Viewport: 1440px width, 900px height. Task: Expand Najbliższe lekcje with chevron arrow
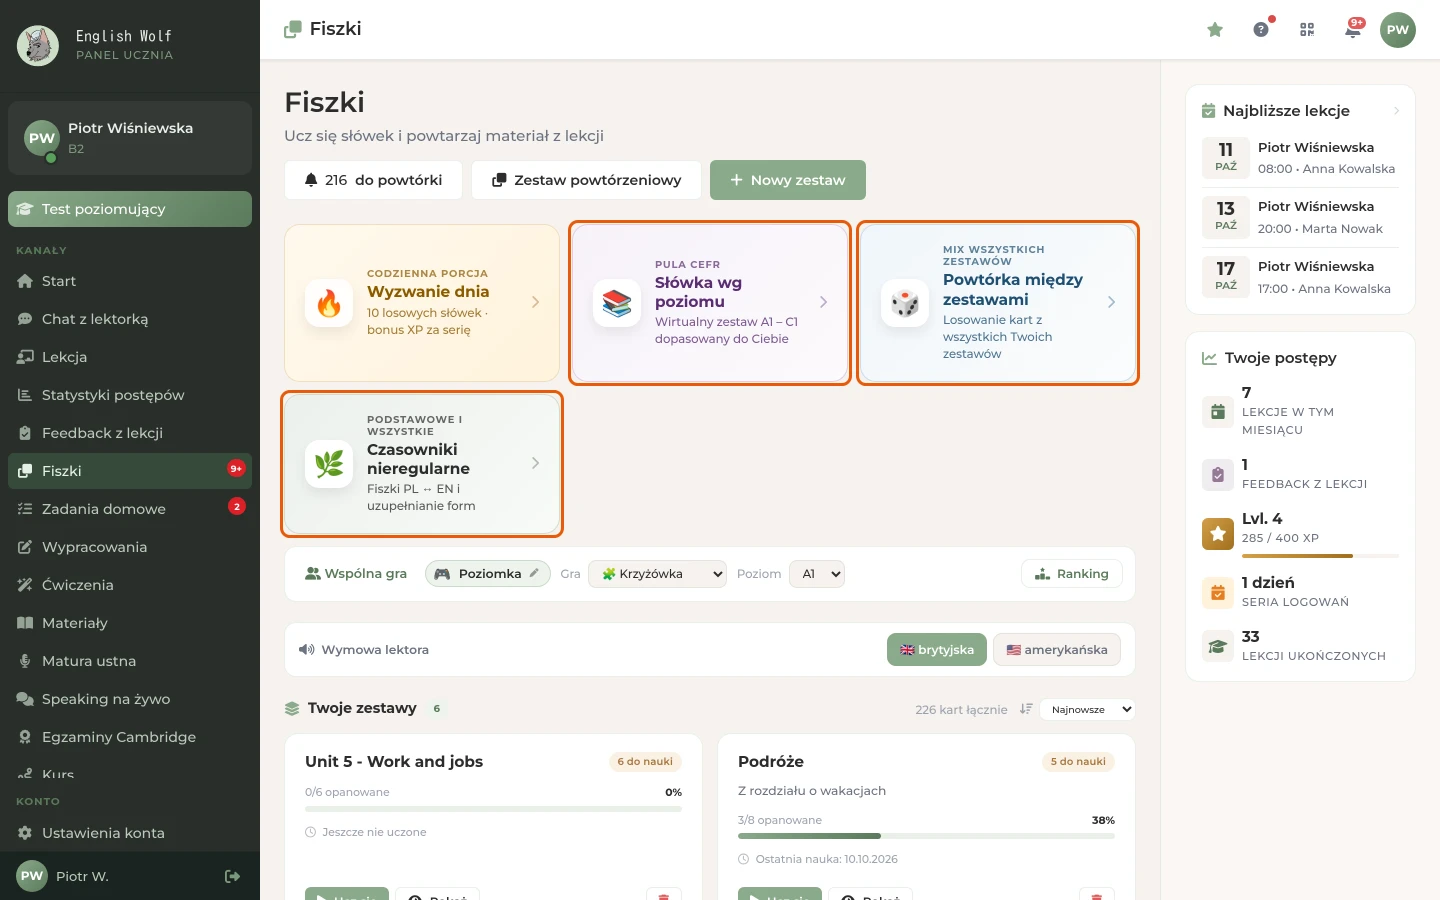click(x=1396, y=111)
